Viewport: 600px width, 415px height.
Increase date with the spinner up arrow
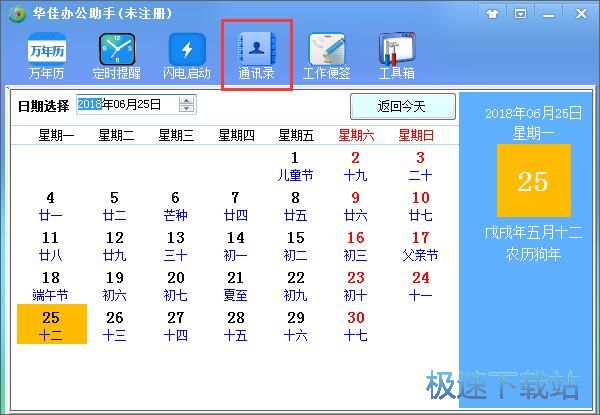point(187,101)
